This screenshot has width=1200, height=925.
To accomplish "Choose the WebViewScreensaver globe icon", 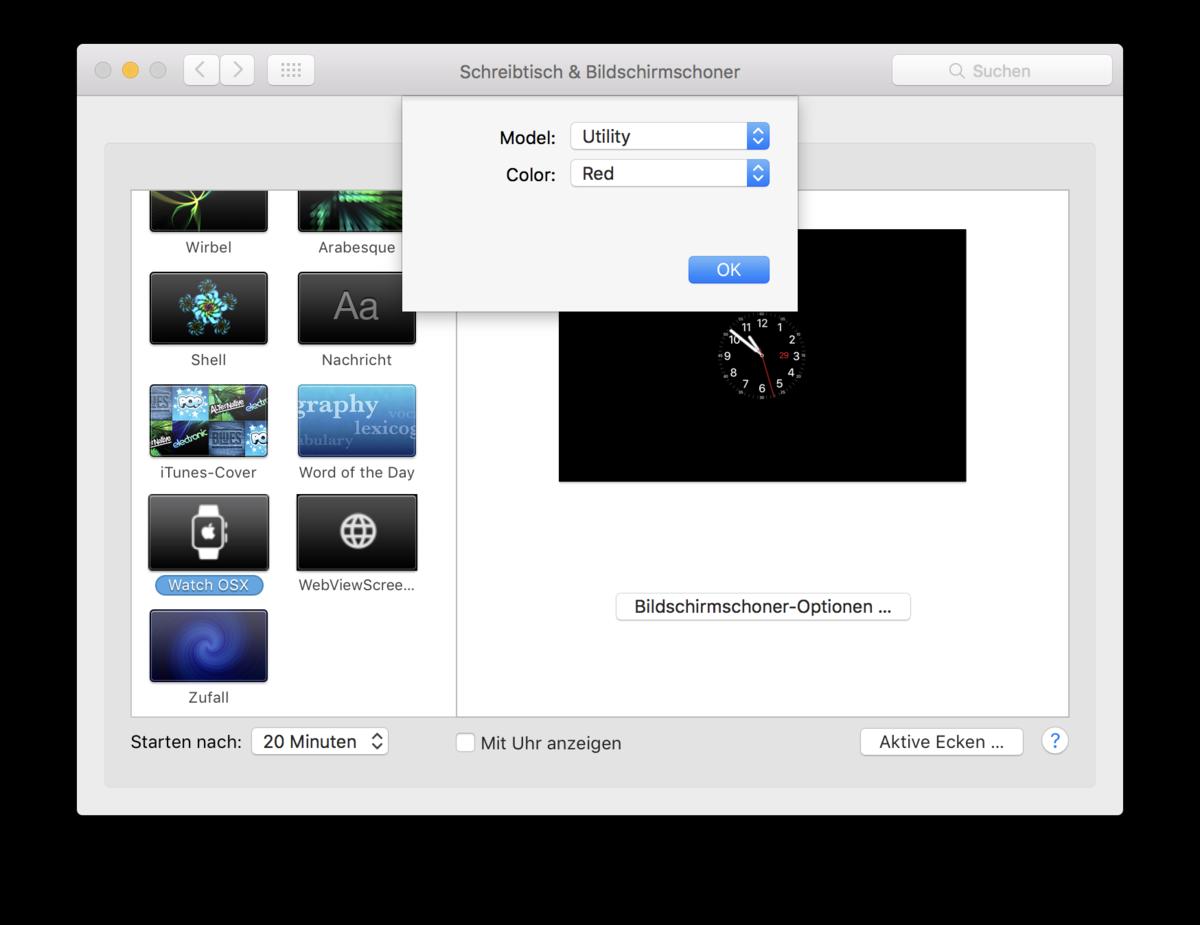I will tap(357, 532).
